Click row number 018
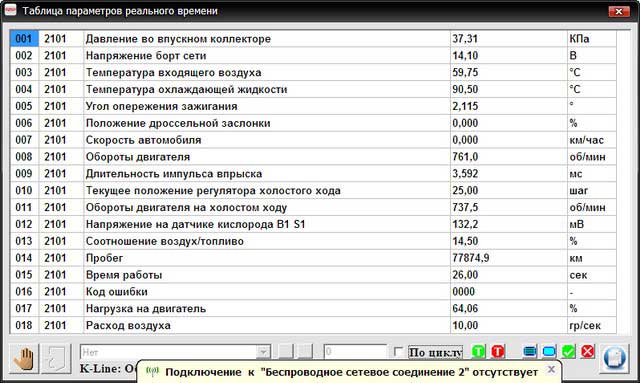640x383 pixels. coord(24,325)
